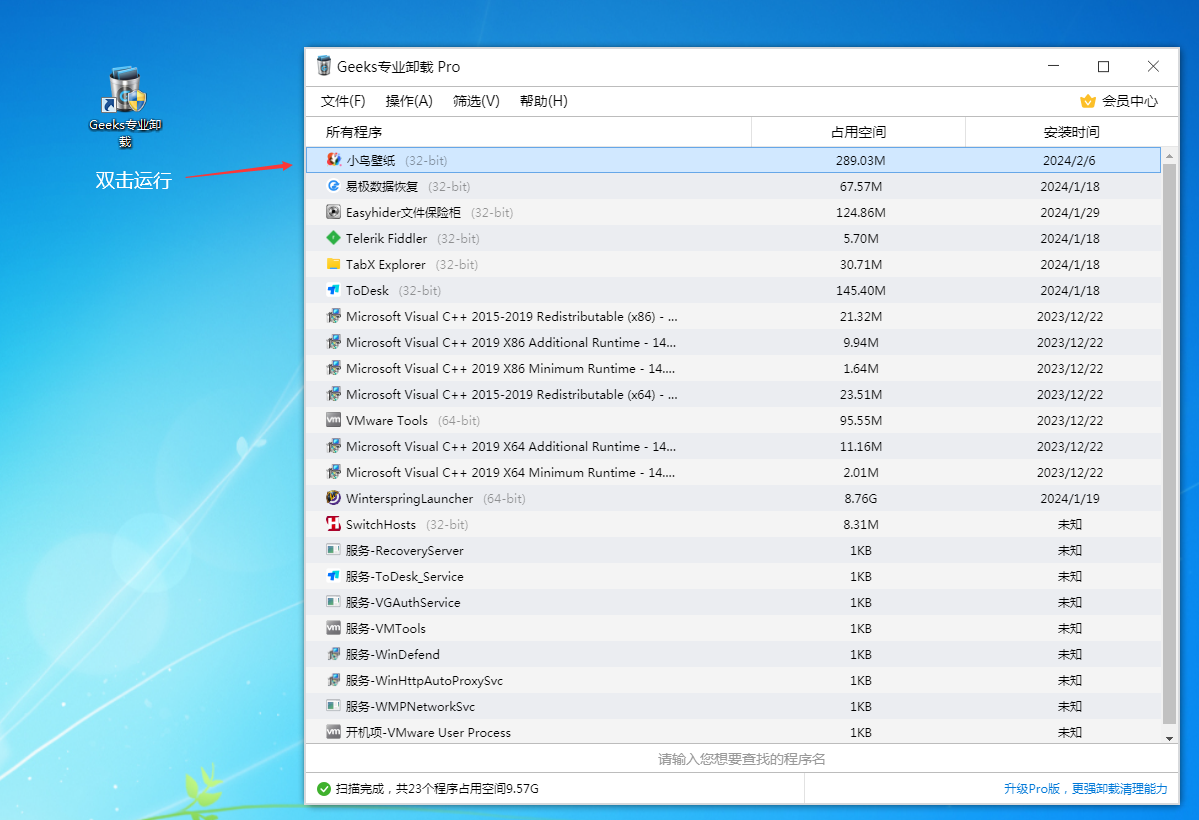Select the TabX Explorer name text
This screenshot has width=1199, height=820.
coord(385,265)
